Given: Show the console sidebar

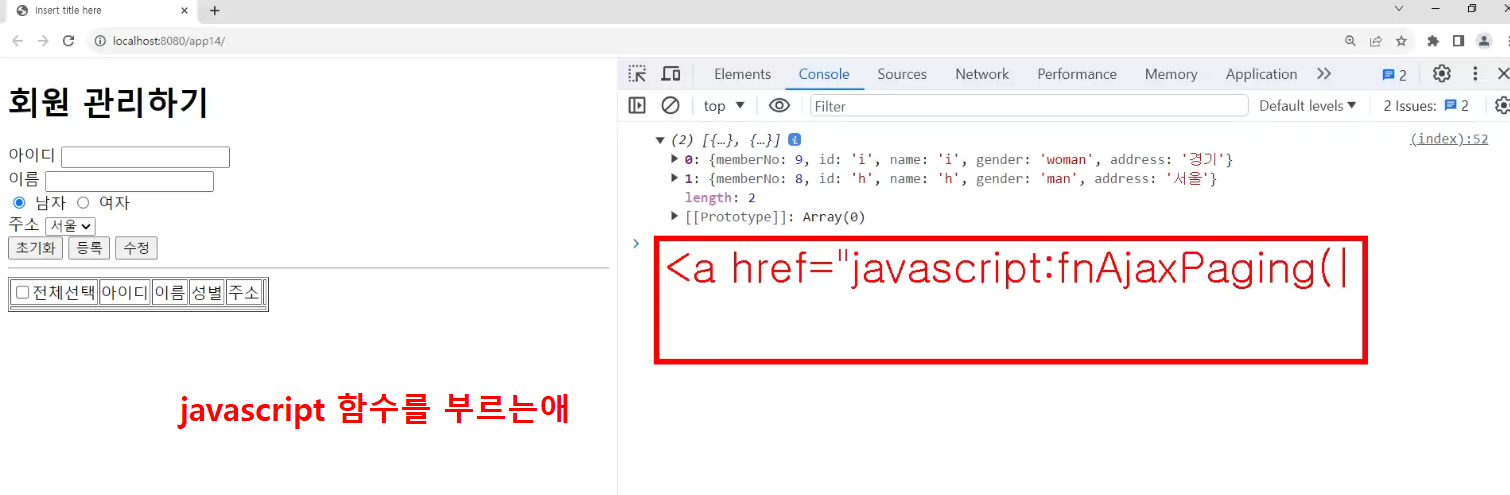Looking at the screenshot, I should coord(637,105).
